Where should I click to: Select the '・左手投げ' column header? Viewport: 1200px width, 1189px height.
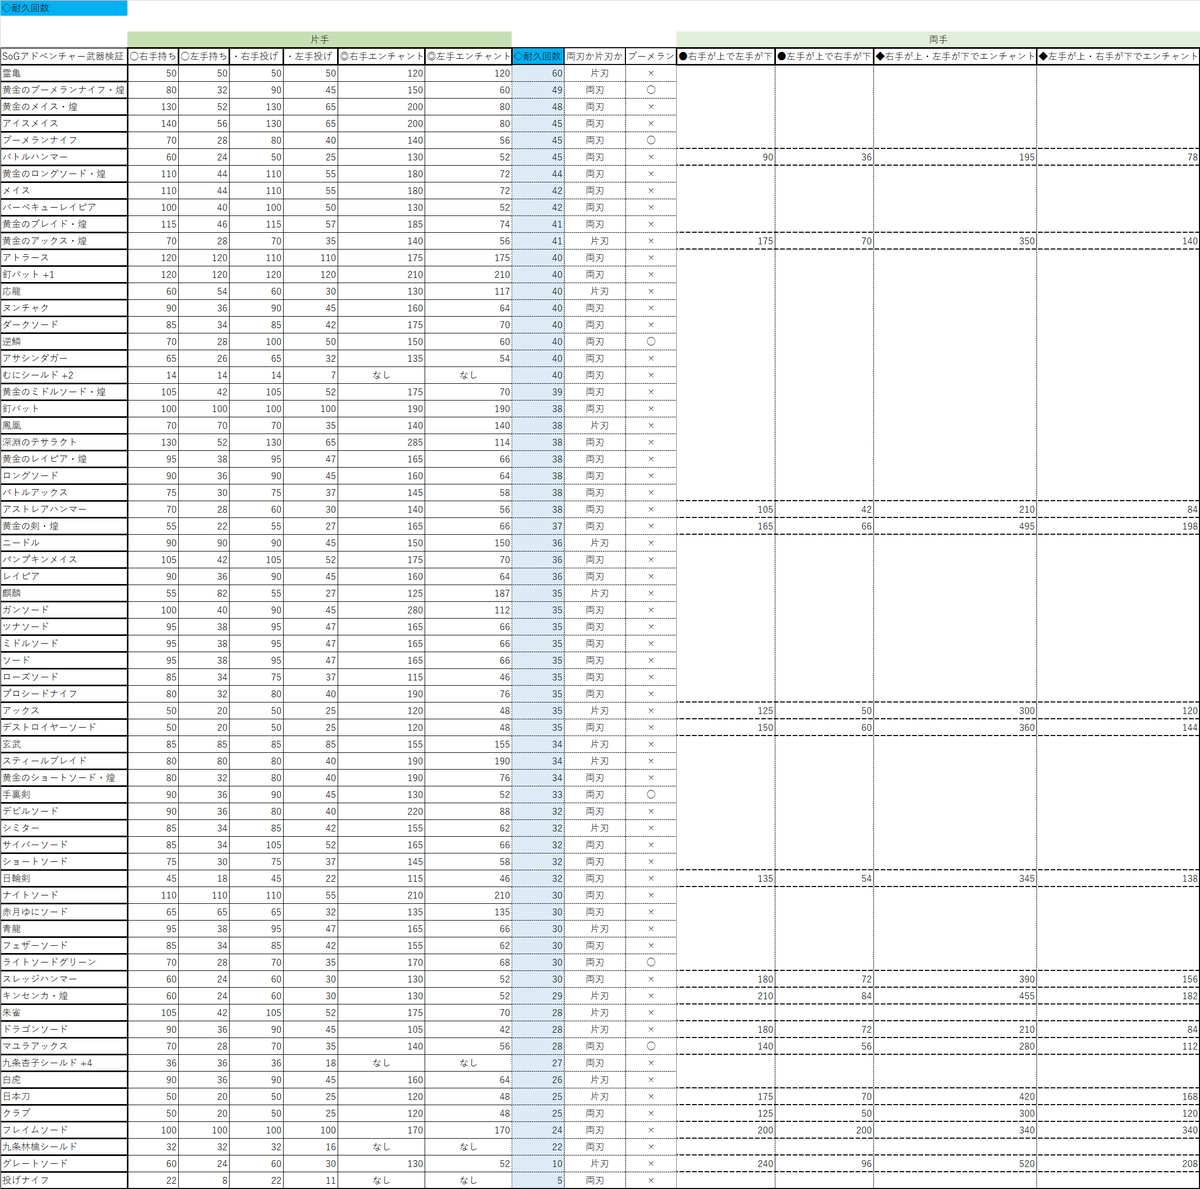(x=311, y=56)
